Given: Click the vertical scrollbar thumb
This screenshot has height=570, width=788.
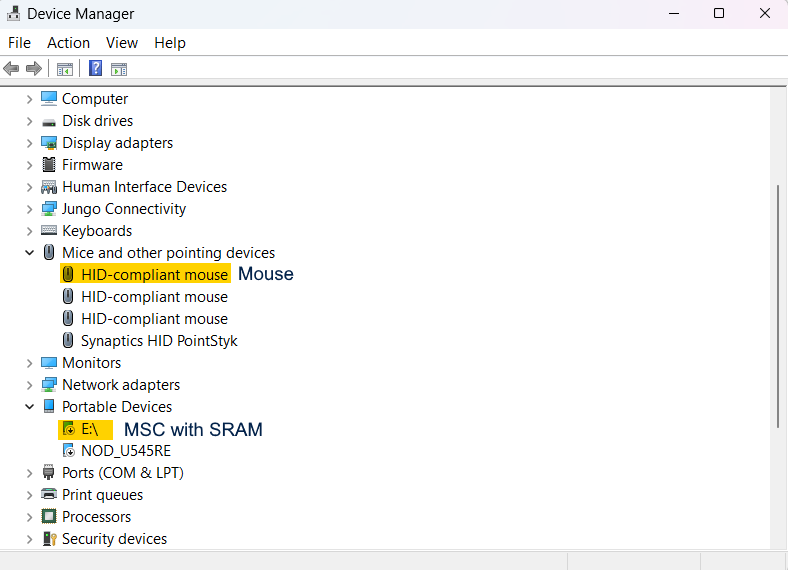Looking at the screenshot, I should [778, 307].
